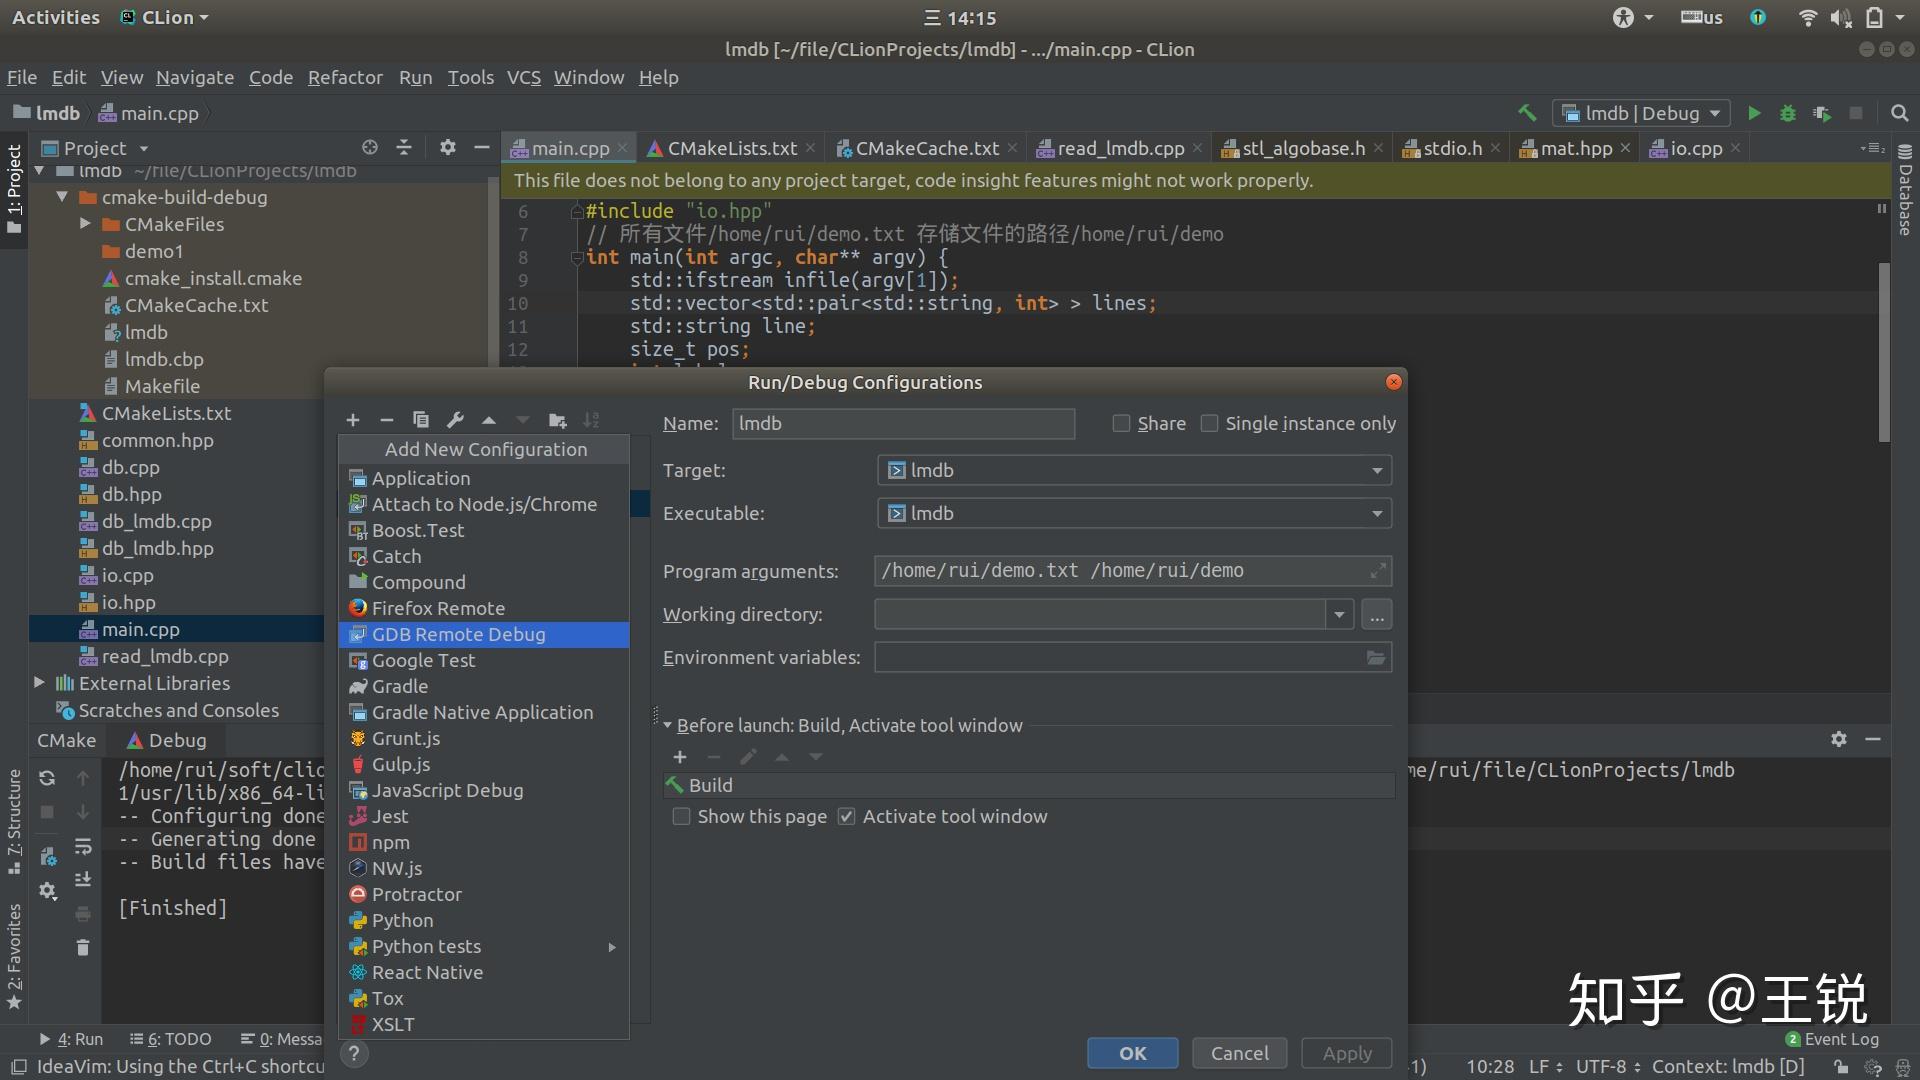
Task: Choose Google Test configuration type
Action: 484,661
